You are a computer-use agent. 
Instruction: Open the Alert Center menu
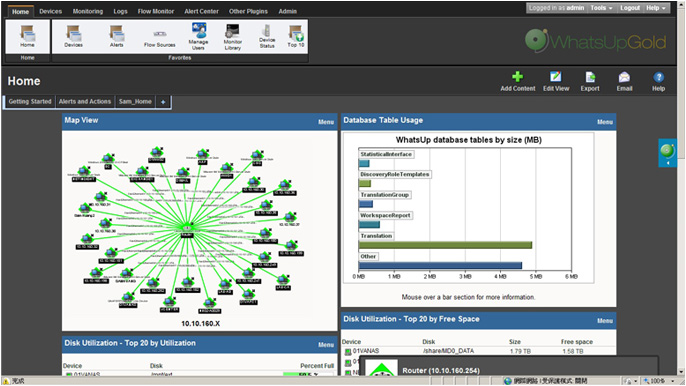[201, 11]
